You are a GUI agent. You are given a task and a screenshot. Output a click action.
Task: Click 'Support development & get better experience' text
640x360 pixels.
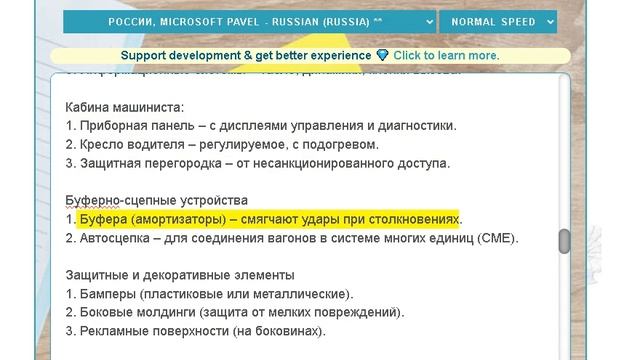coord(246,56)
